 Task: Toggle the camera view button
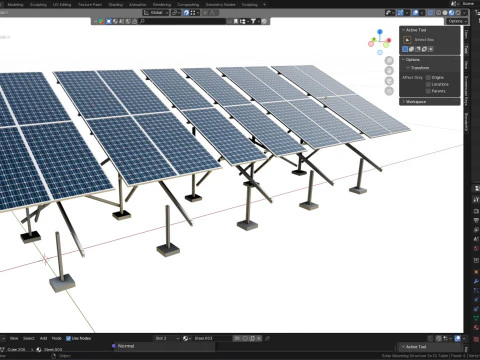coord(389,81)
